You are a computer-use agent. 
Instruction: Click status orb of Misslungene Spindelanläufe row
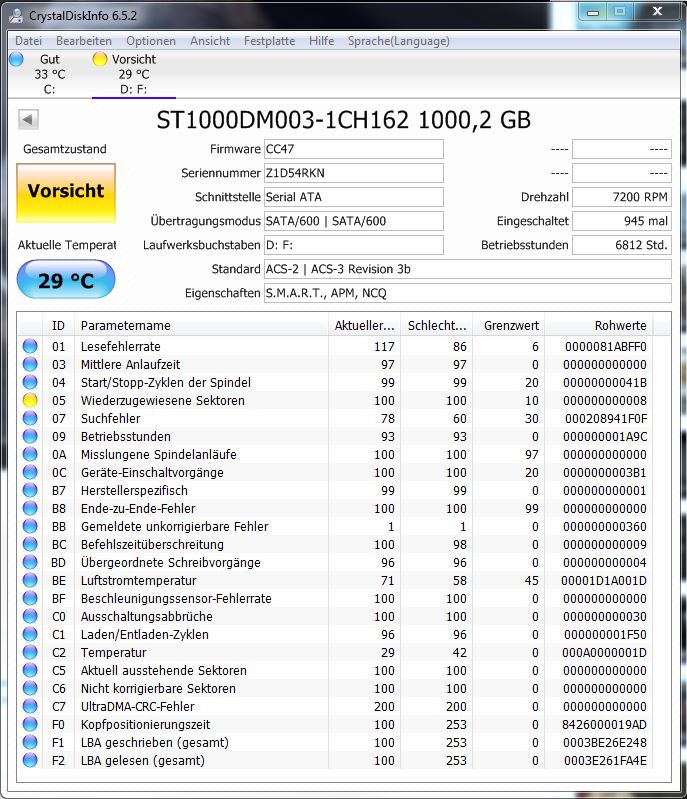tap(30, 454)
